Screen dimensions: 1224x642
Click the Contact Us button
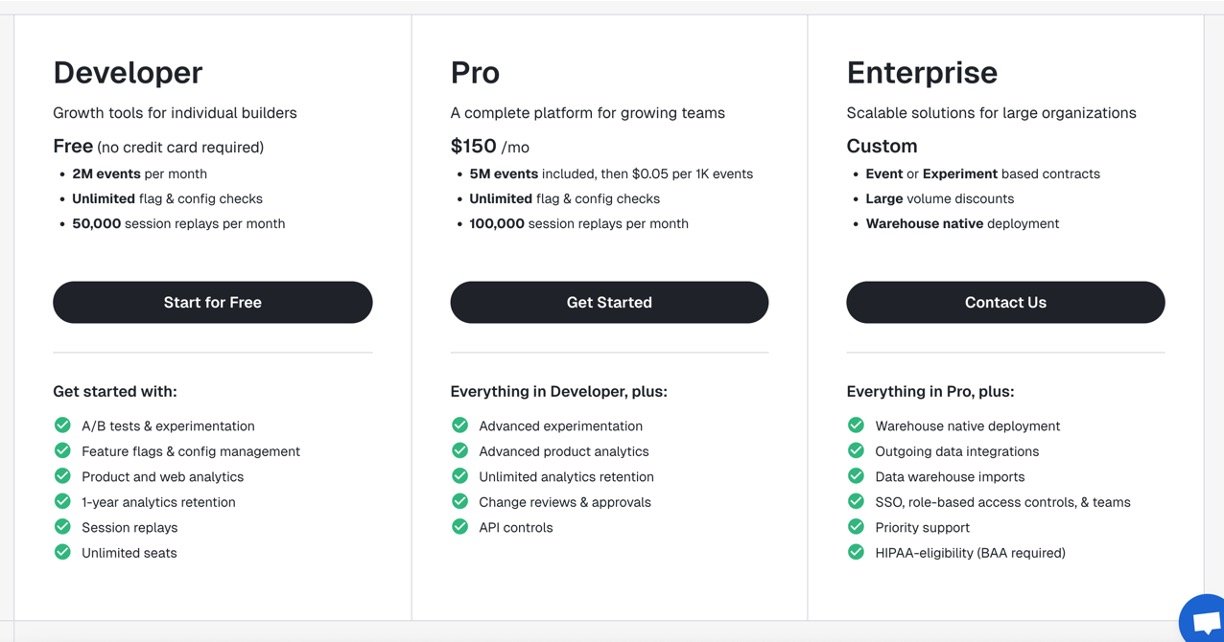click(x=1005, y=302)
